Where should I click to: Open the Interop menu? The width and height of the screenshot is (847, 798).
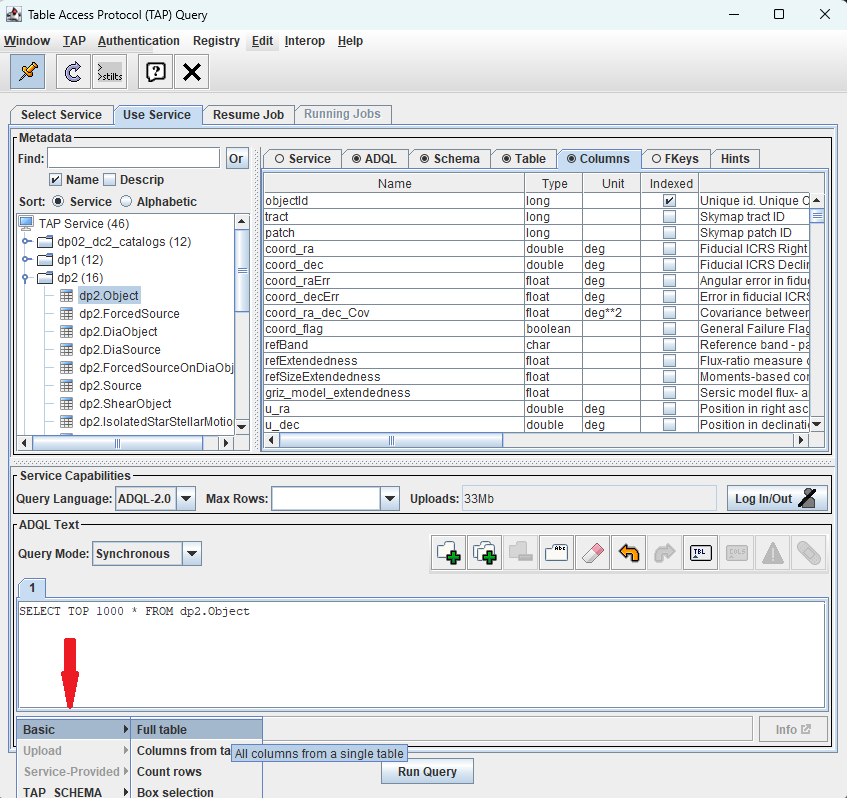tap(305, 41)
